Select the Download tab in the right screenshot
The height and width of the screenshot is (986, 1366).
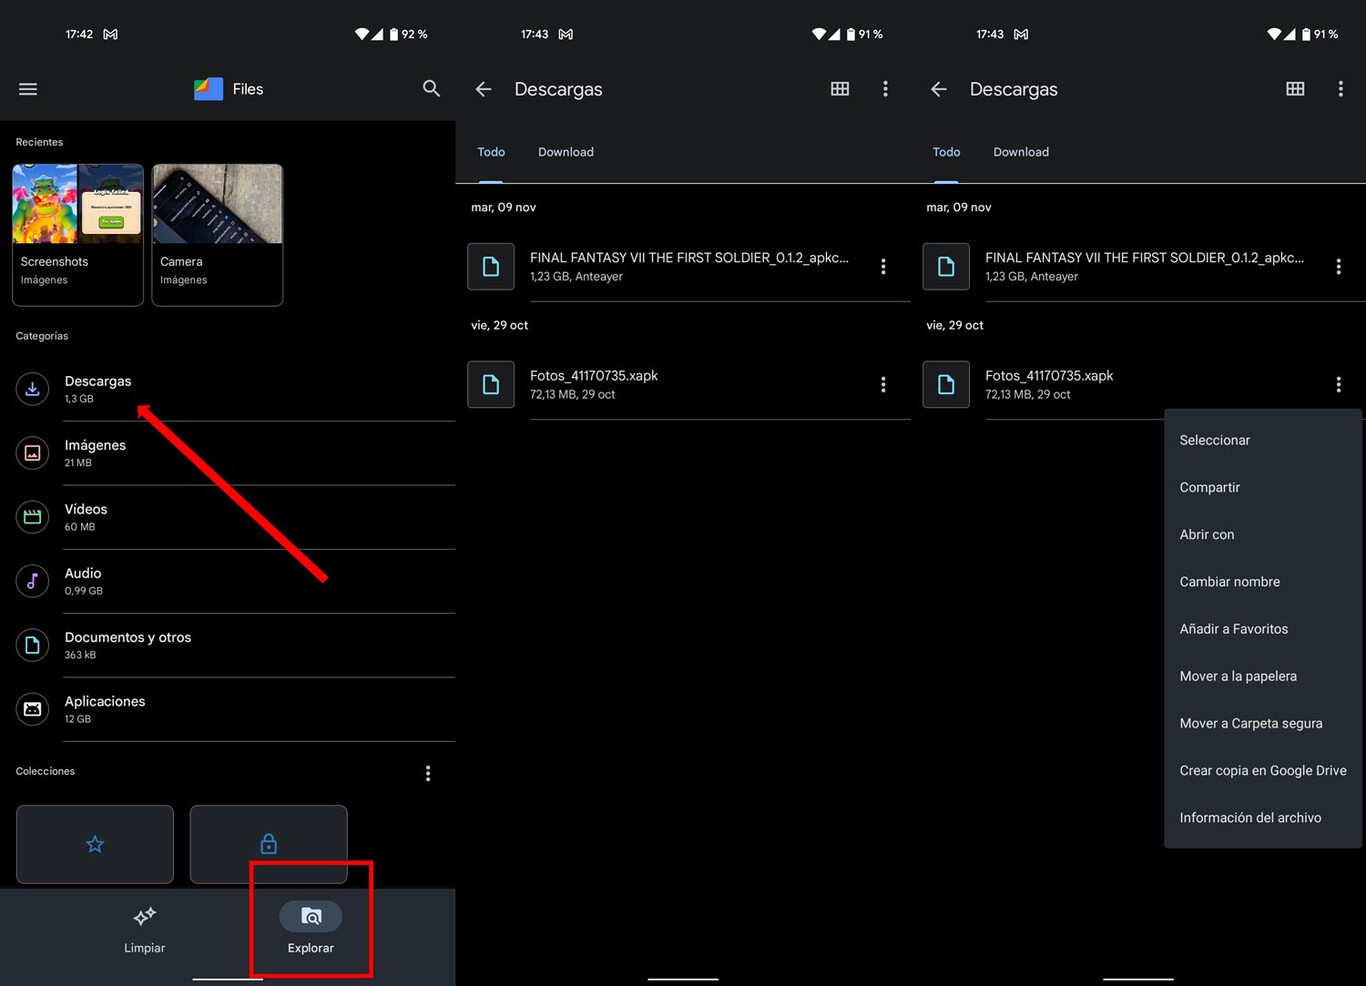click(x=1021, y=152)
